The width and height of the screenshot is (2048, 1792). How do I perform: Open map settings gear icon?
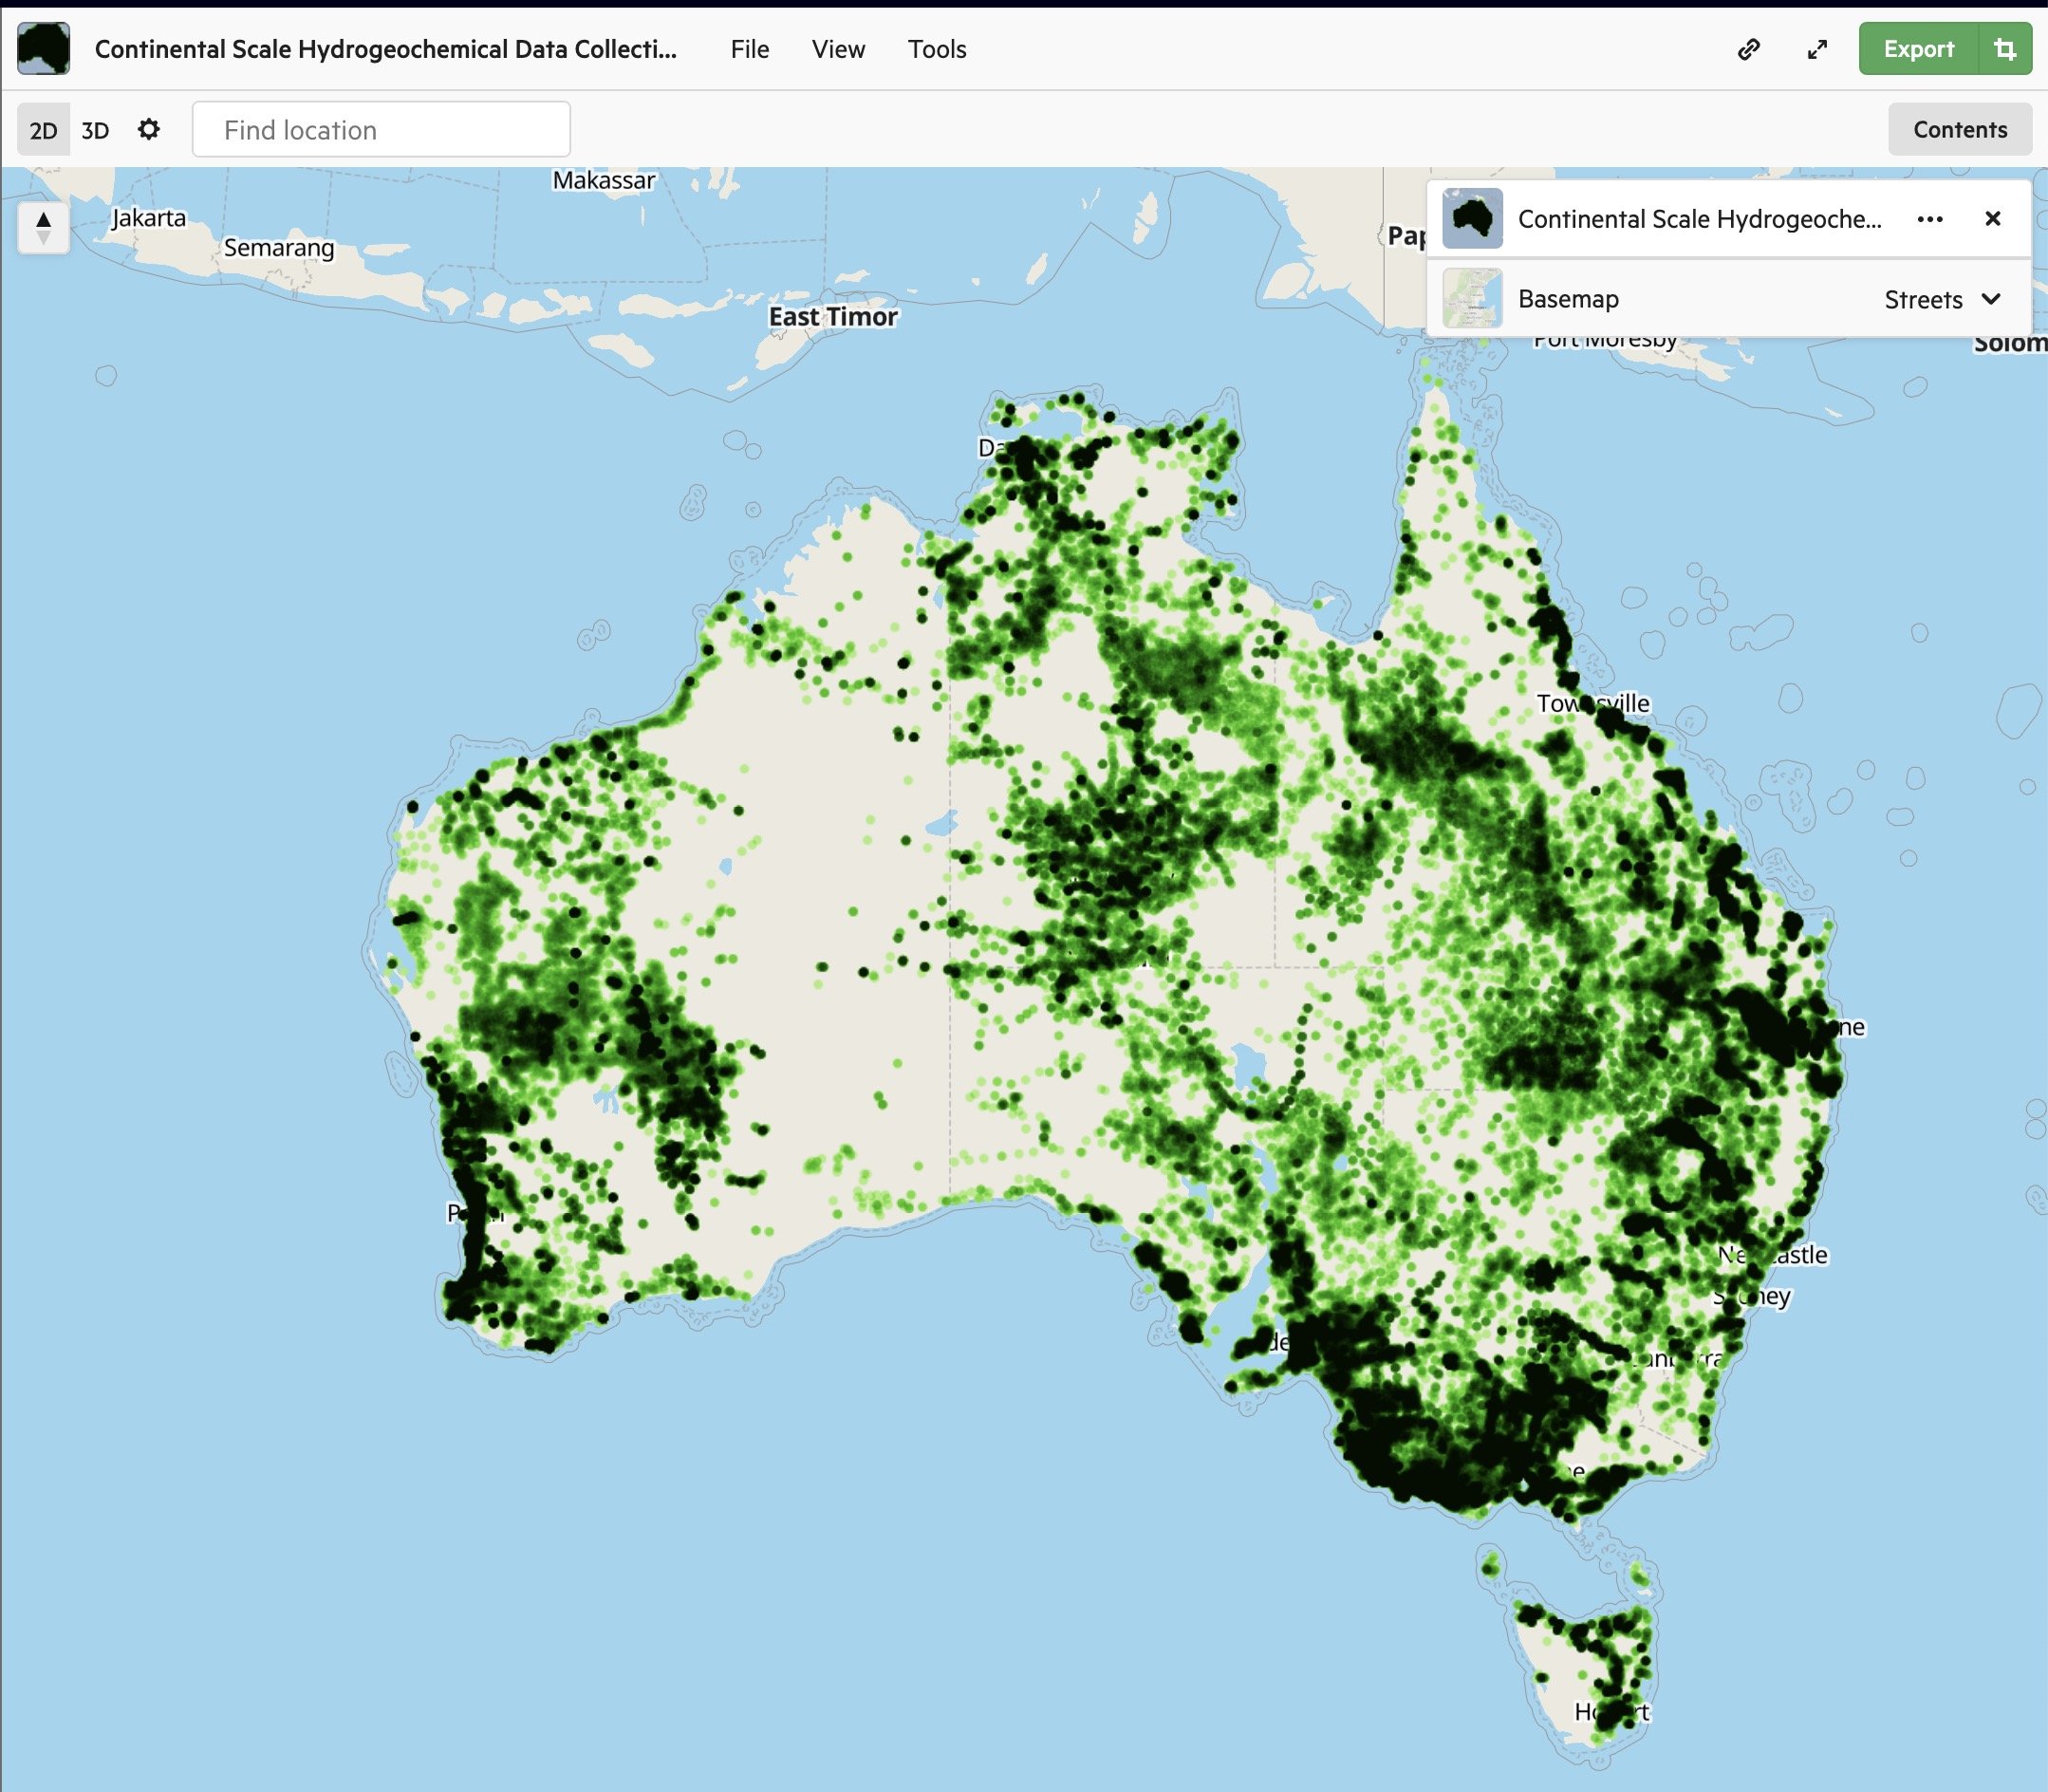point(148,129)
